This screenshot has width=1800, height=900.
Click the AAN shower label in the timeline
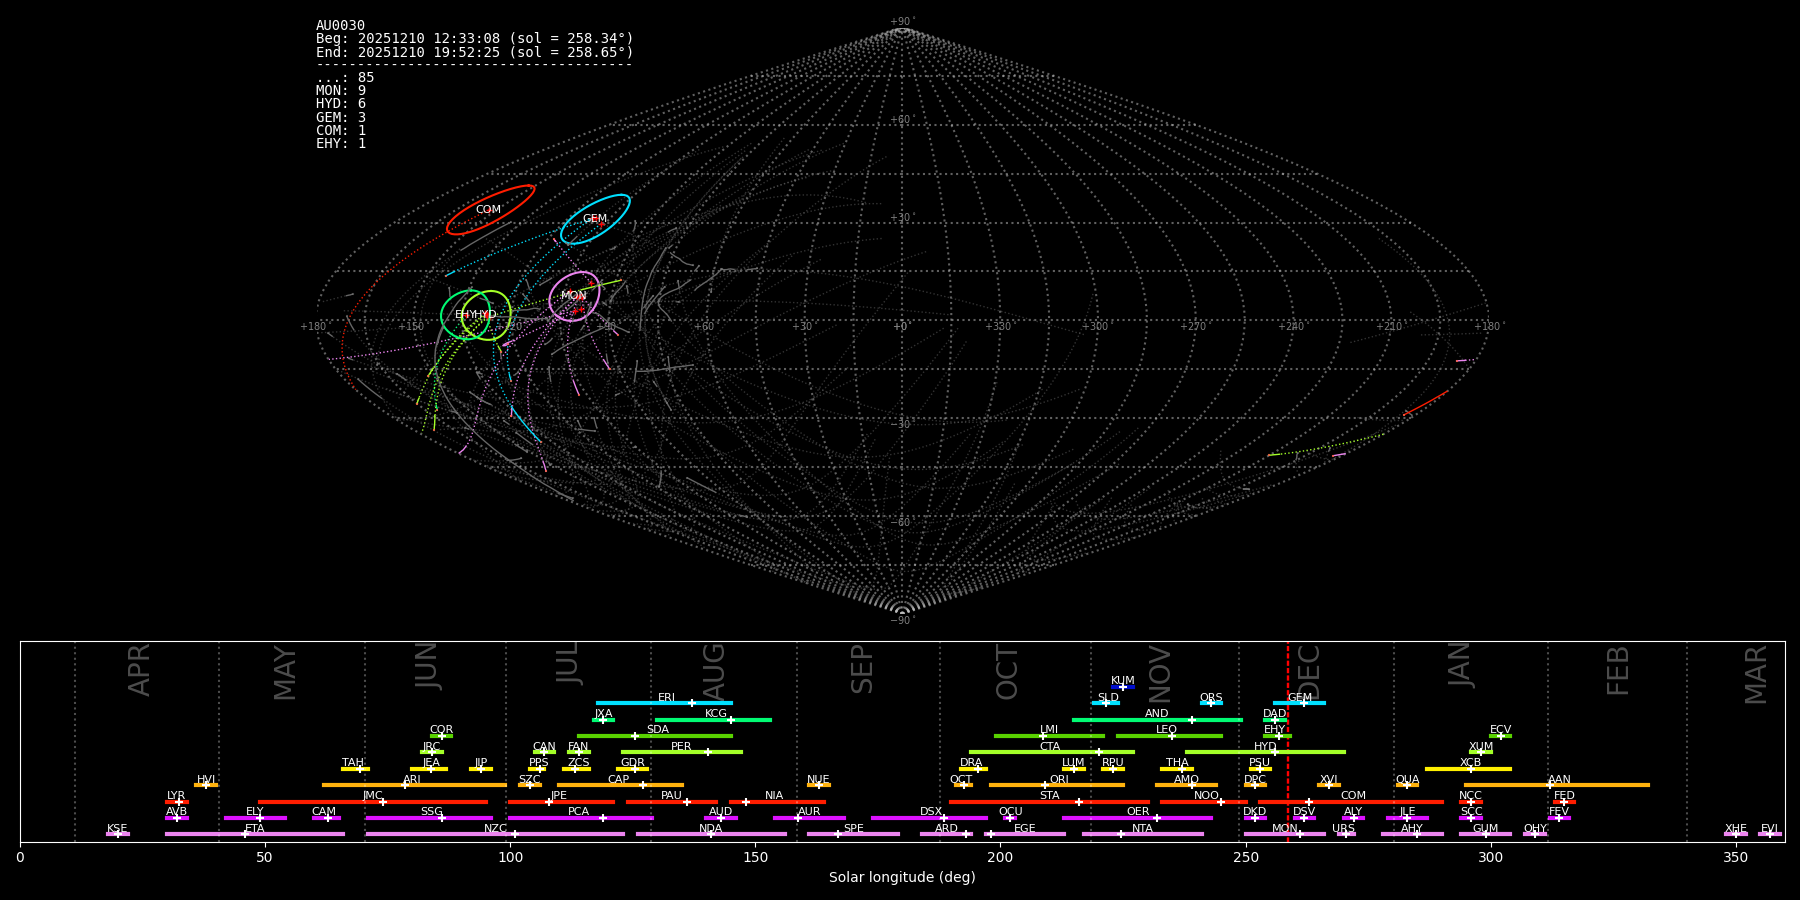(x=1560, y=780)
